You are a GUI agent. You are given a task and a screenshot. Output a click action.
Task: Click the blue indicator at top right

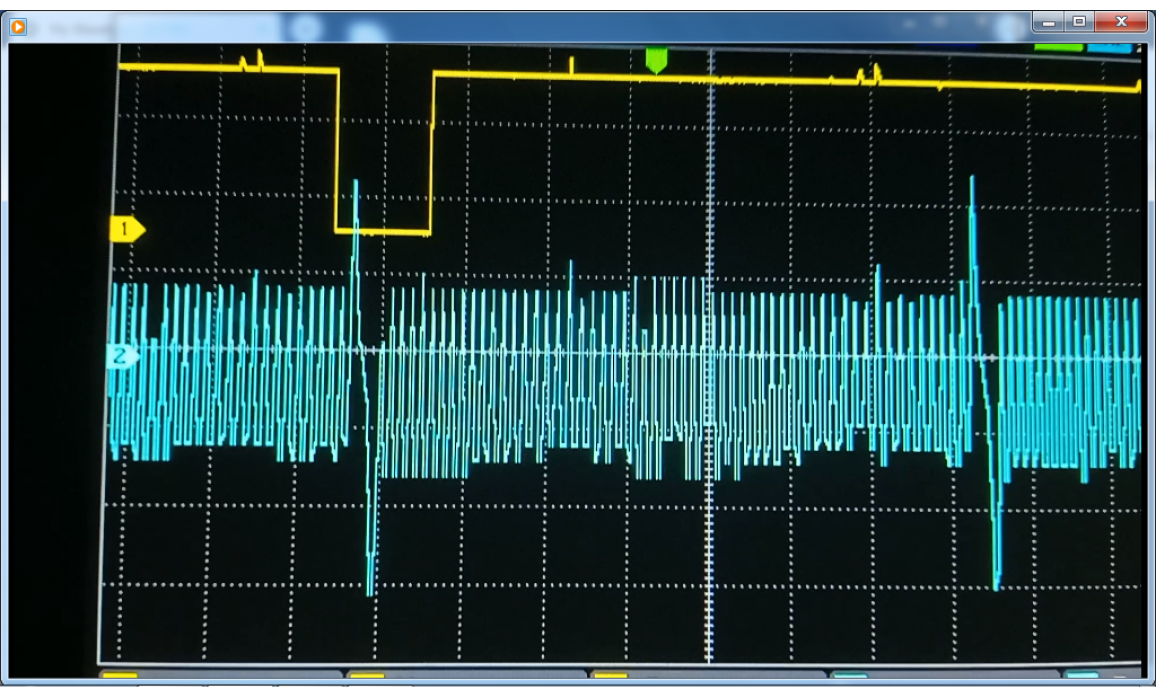1110,47
